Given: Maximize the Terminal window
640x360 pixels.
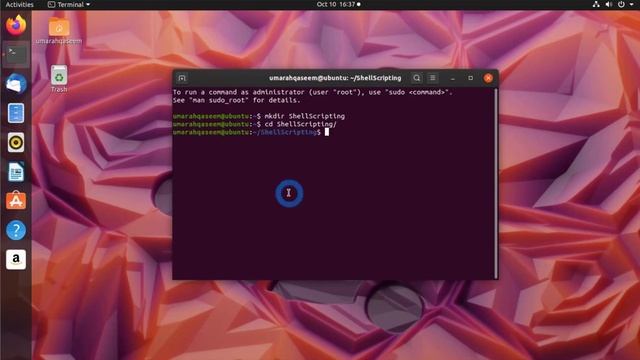Looking at the screenshot, I should click(471, 78).
